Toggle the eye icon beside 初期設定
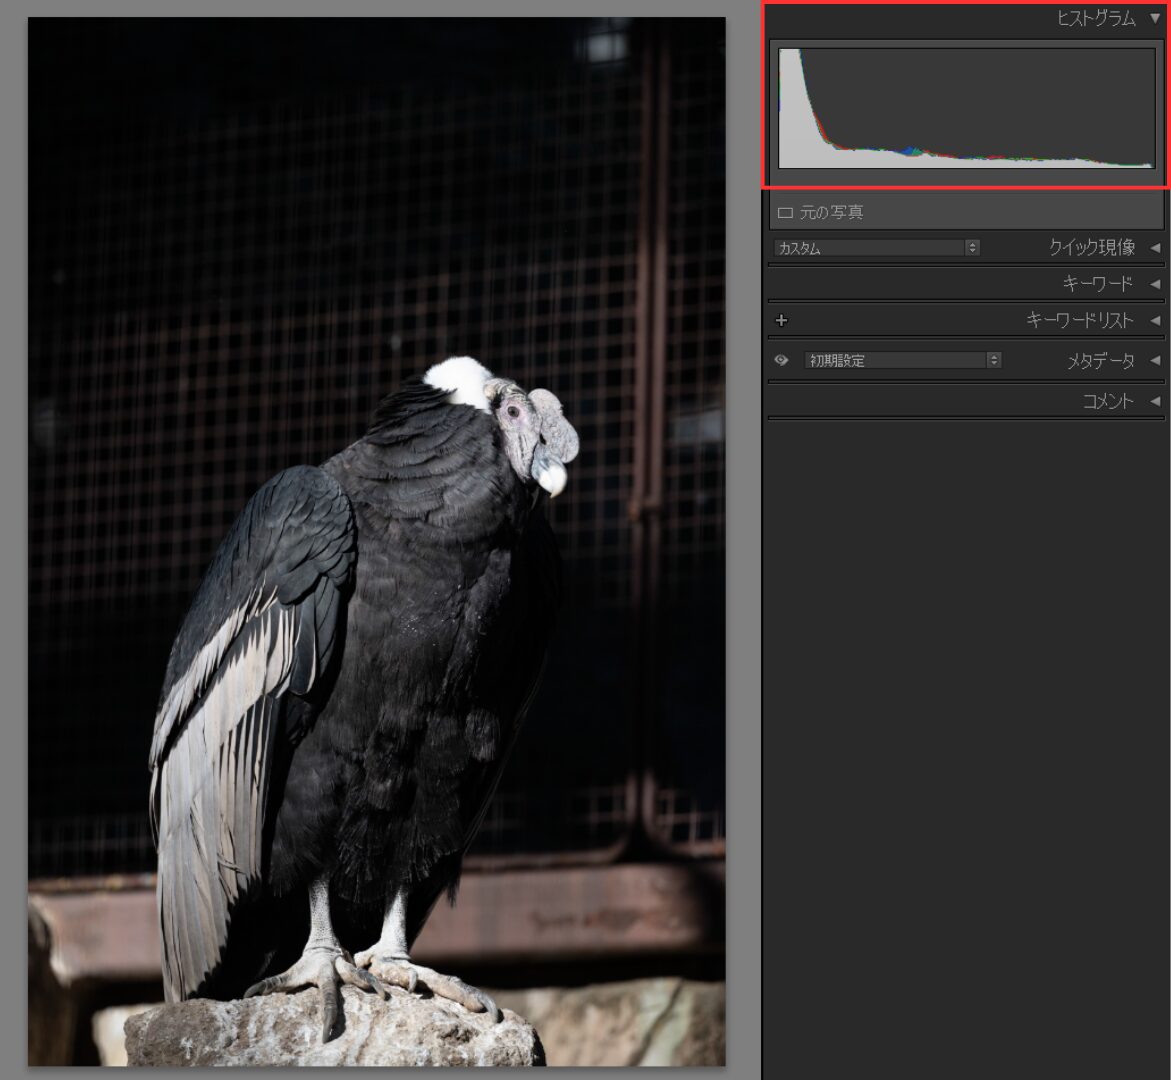Image resolution: width=1171 pixels, height=1080 pixels. click(782, 360)
